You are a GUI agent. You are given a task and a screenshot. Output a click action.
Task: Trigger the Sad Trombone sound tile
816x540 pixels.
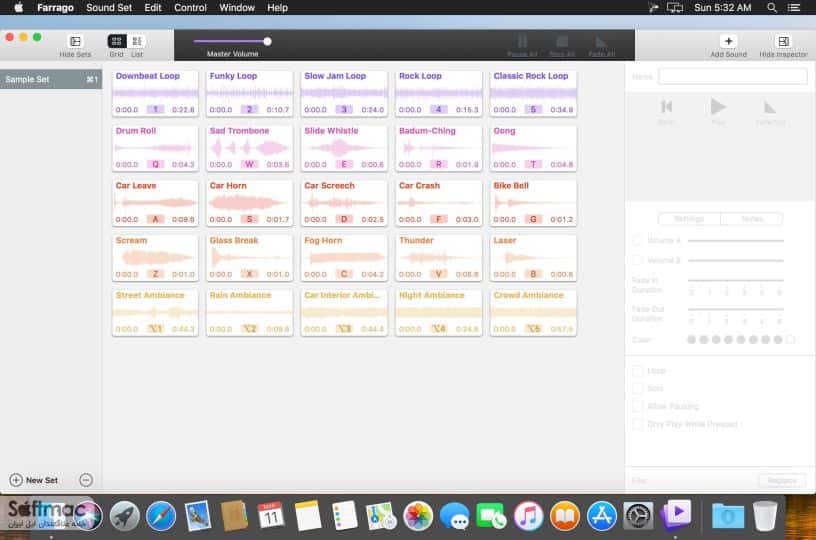(x=249, y=148)
